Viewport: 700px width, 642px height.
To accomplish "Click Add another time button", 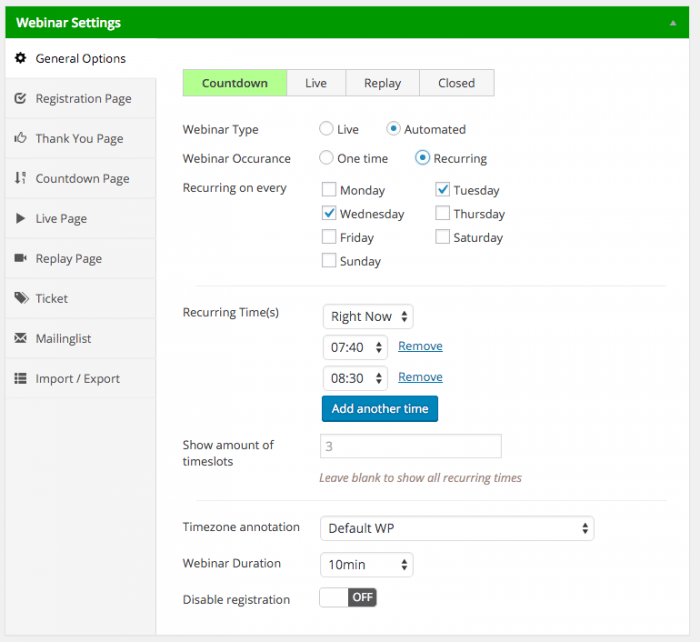I will click(x=380, y=409).
